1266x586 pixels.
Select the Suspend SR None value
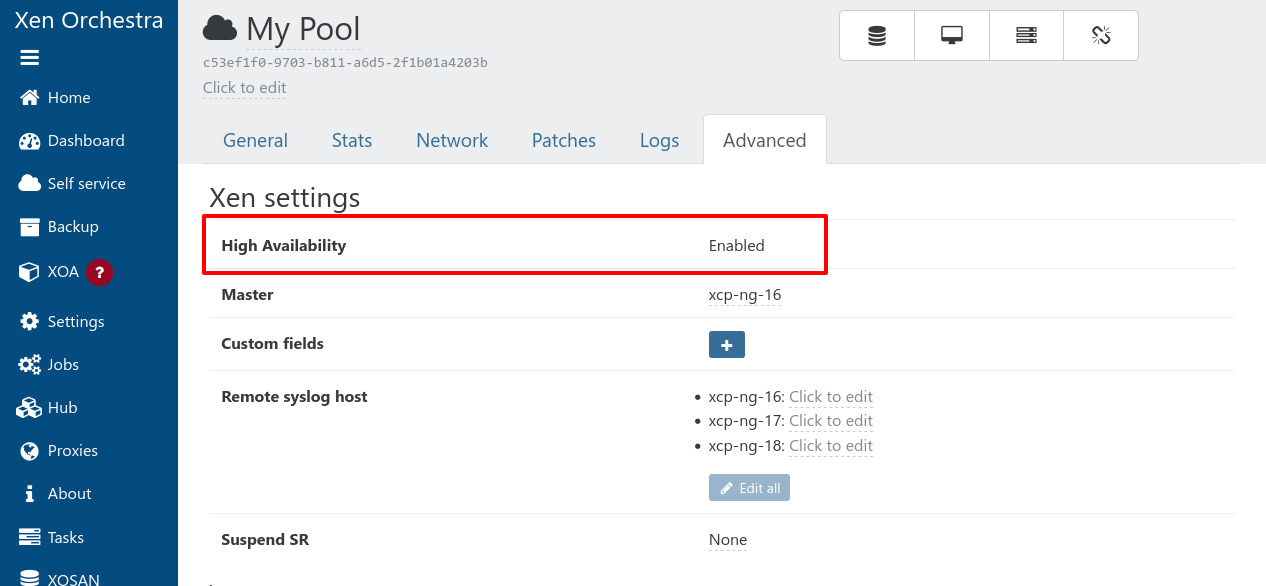point(727,540)
